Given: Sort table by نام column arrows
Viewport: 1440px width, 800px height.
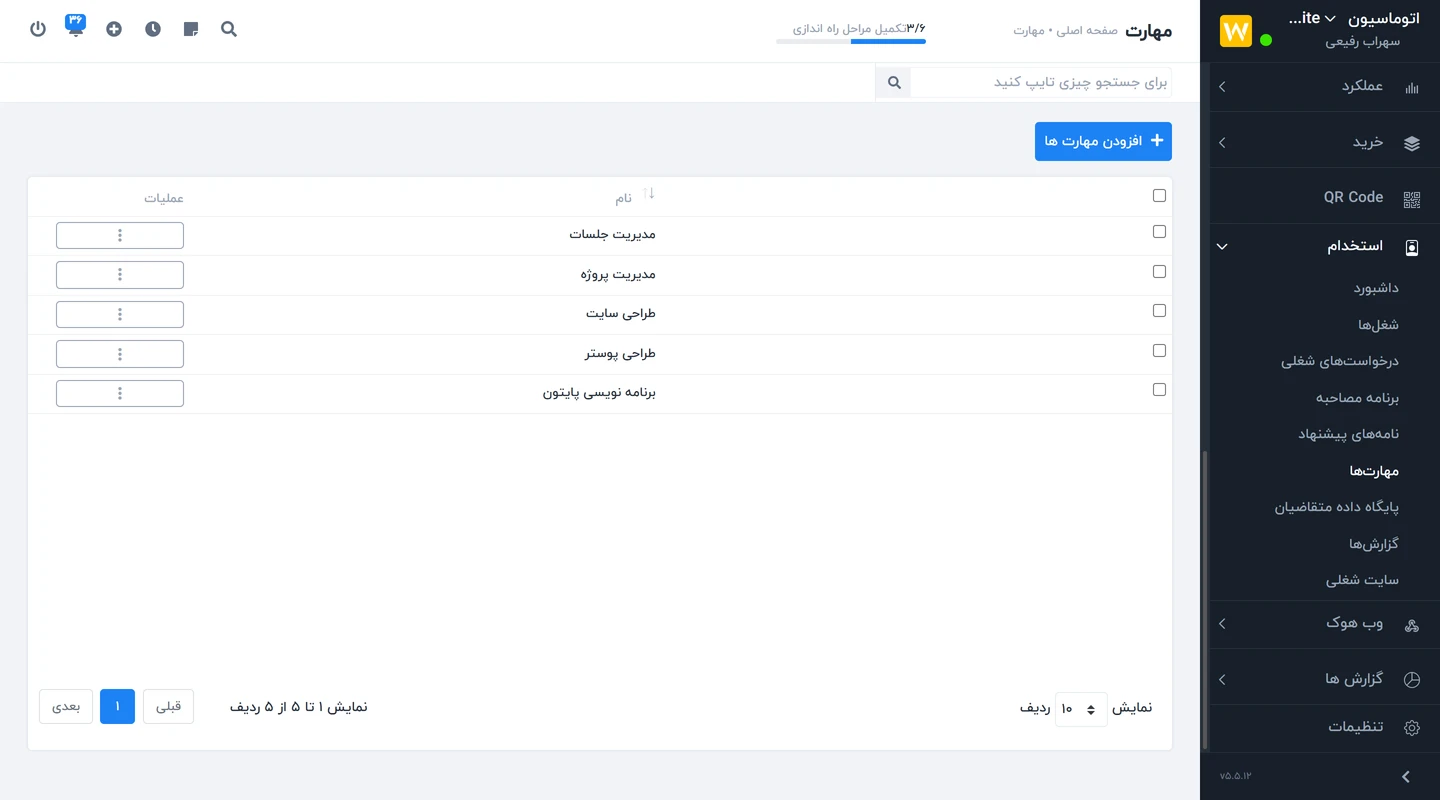Looking at the screenshot, I should [648, 194].
